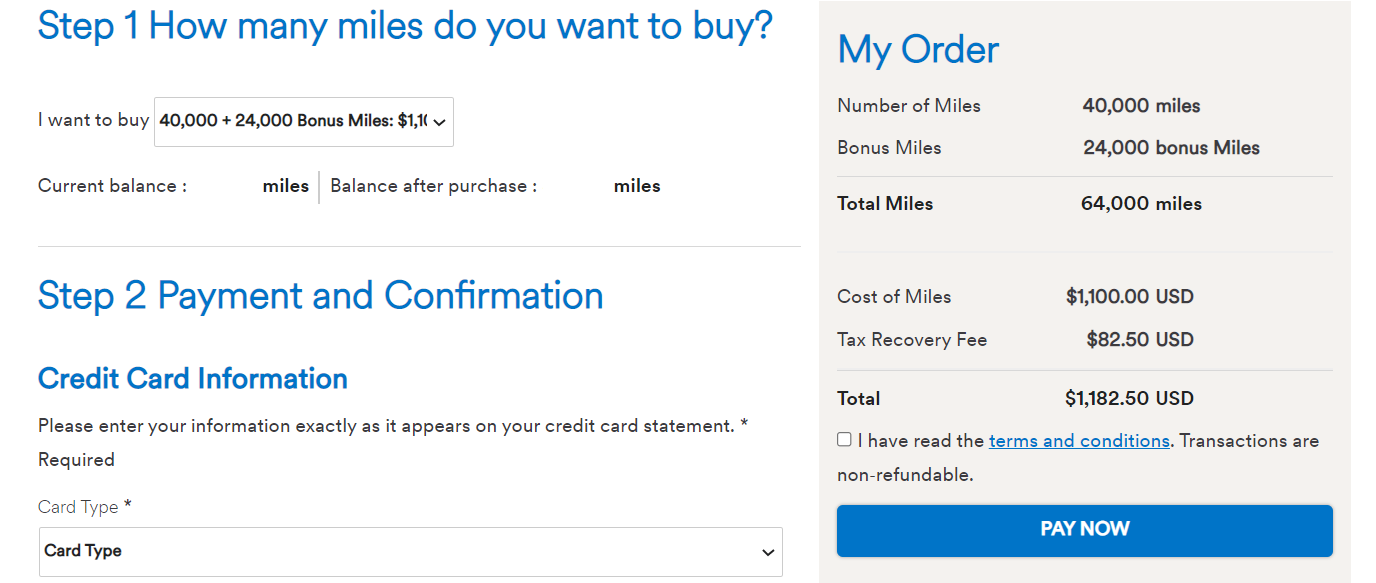
Task: Click the My Order heading
Action: pyautogui.click(x=918, y=50)
